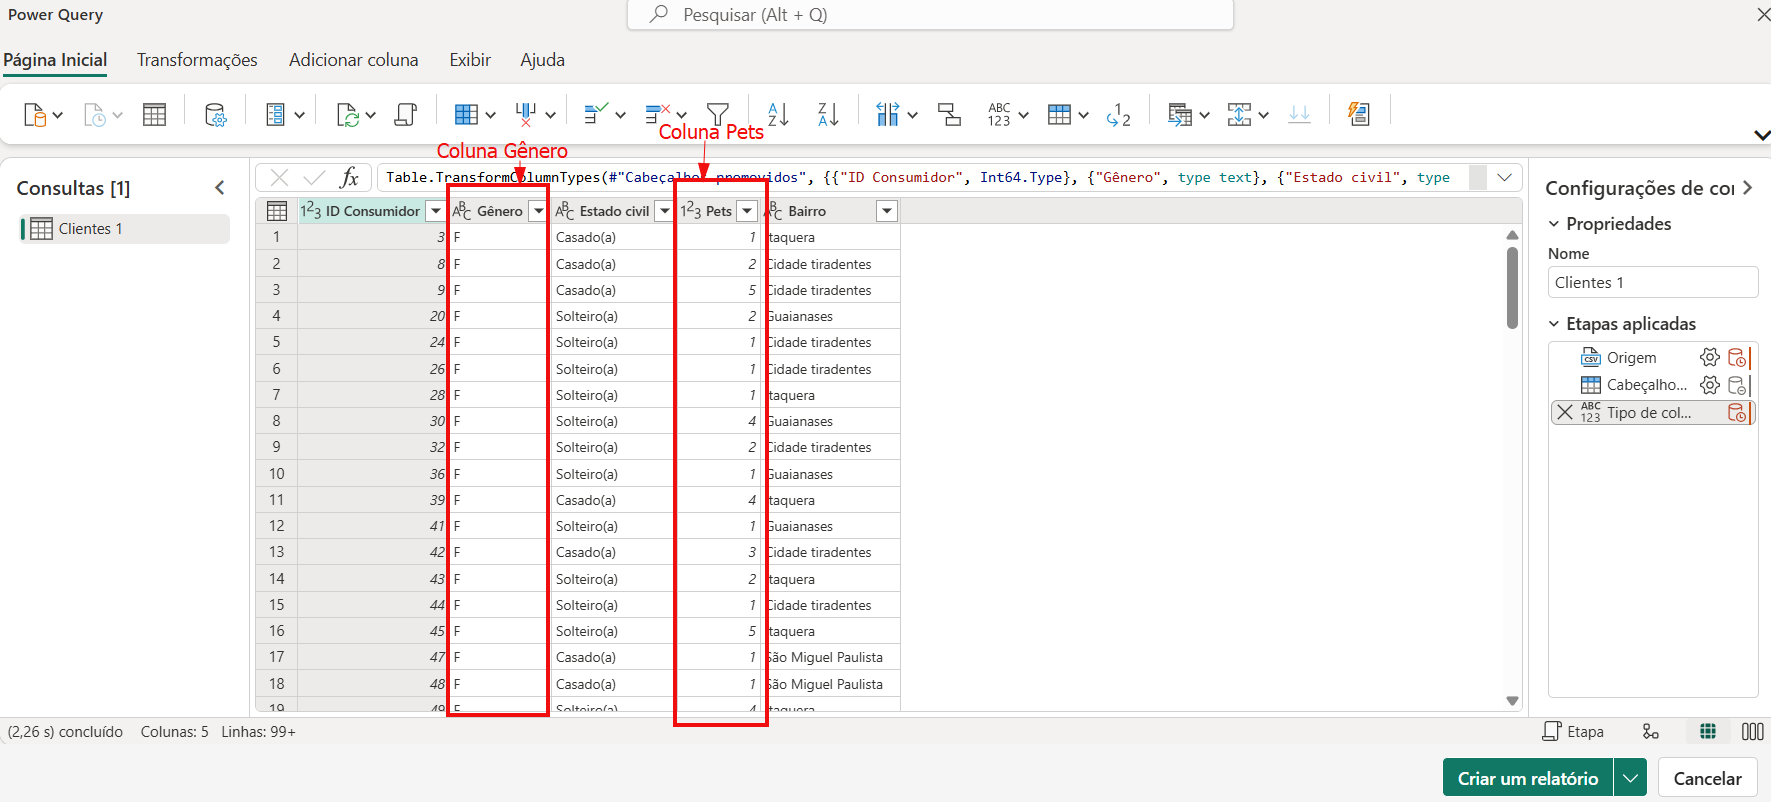Open Pets column filter dropdown
The image size is (1771, 802).
coord(747,211)
